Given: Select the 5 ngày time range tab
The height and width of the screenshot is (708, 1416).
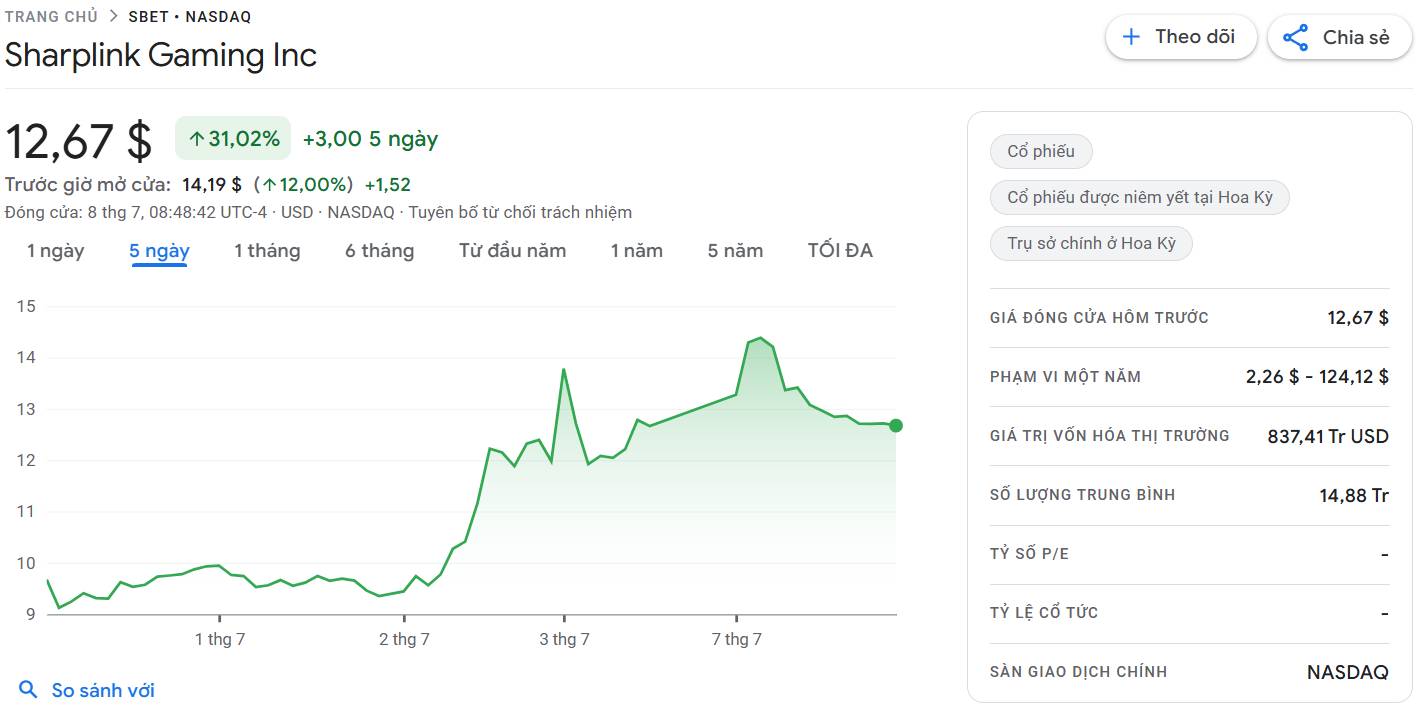Looking at the screenshot, I should 159,251.
